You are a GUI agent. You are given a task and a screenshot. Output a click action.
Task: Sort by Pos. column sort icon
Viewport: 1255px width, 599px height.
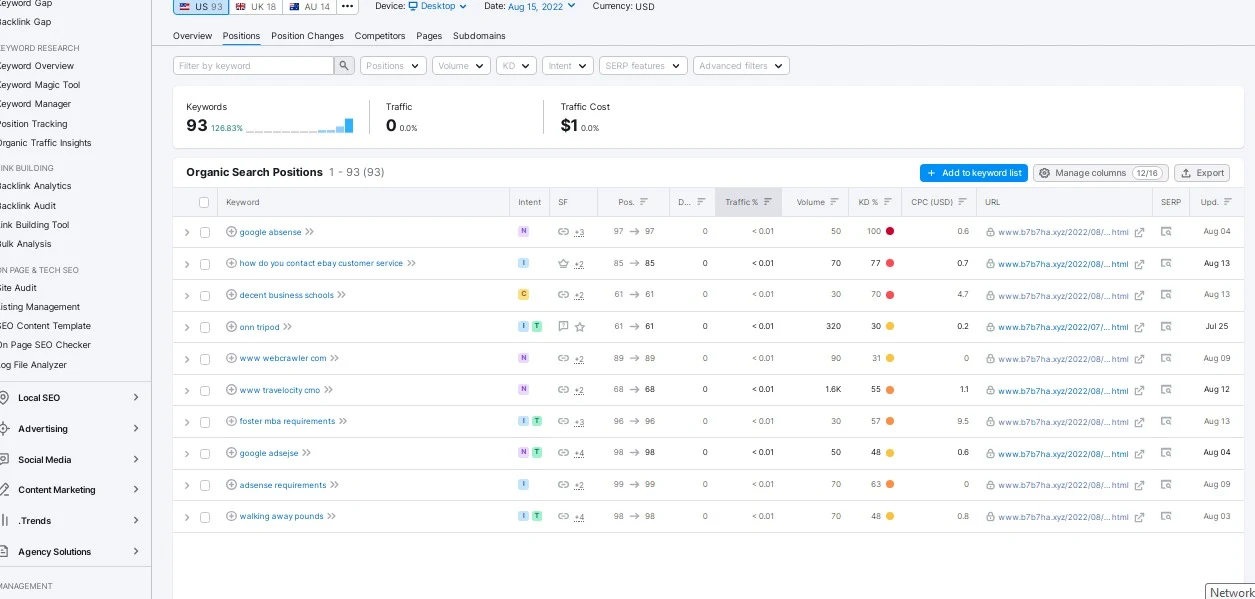644,202
